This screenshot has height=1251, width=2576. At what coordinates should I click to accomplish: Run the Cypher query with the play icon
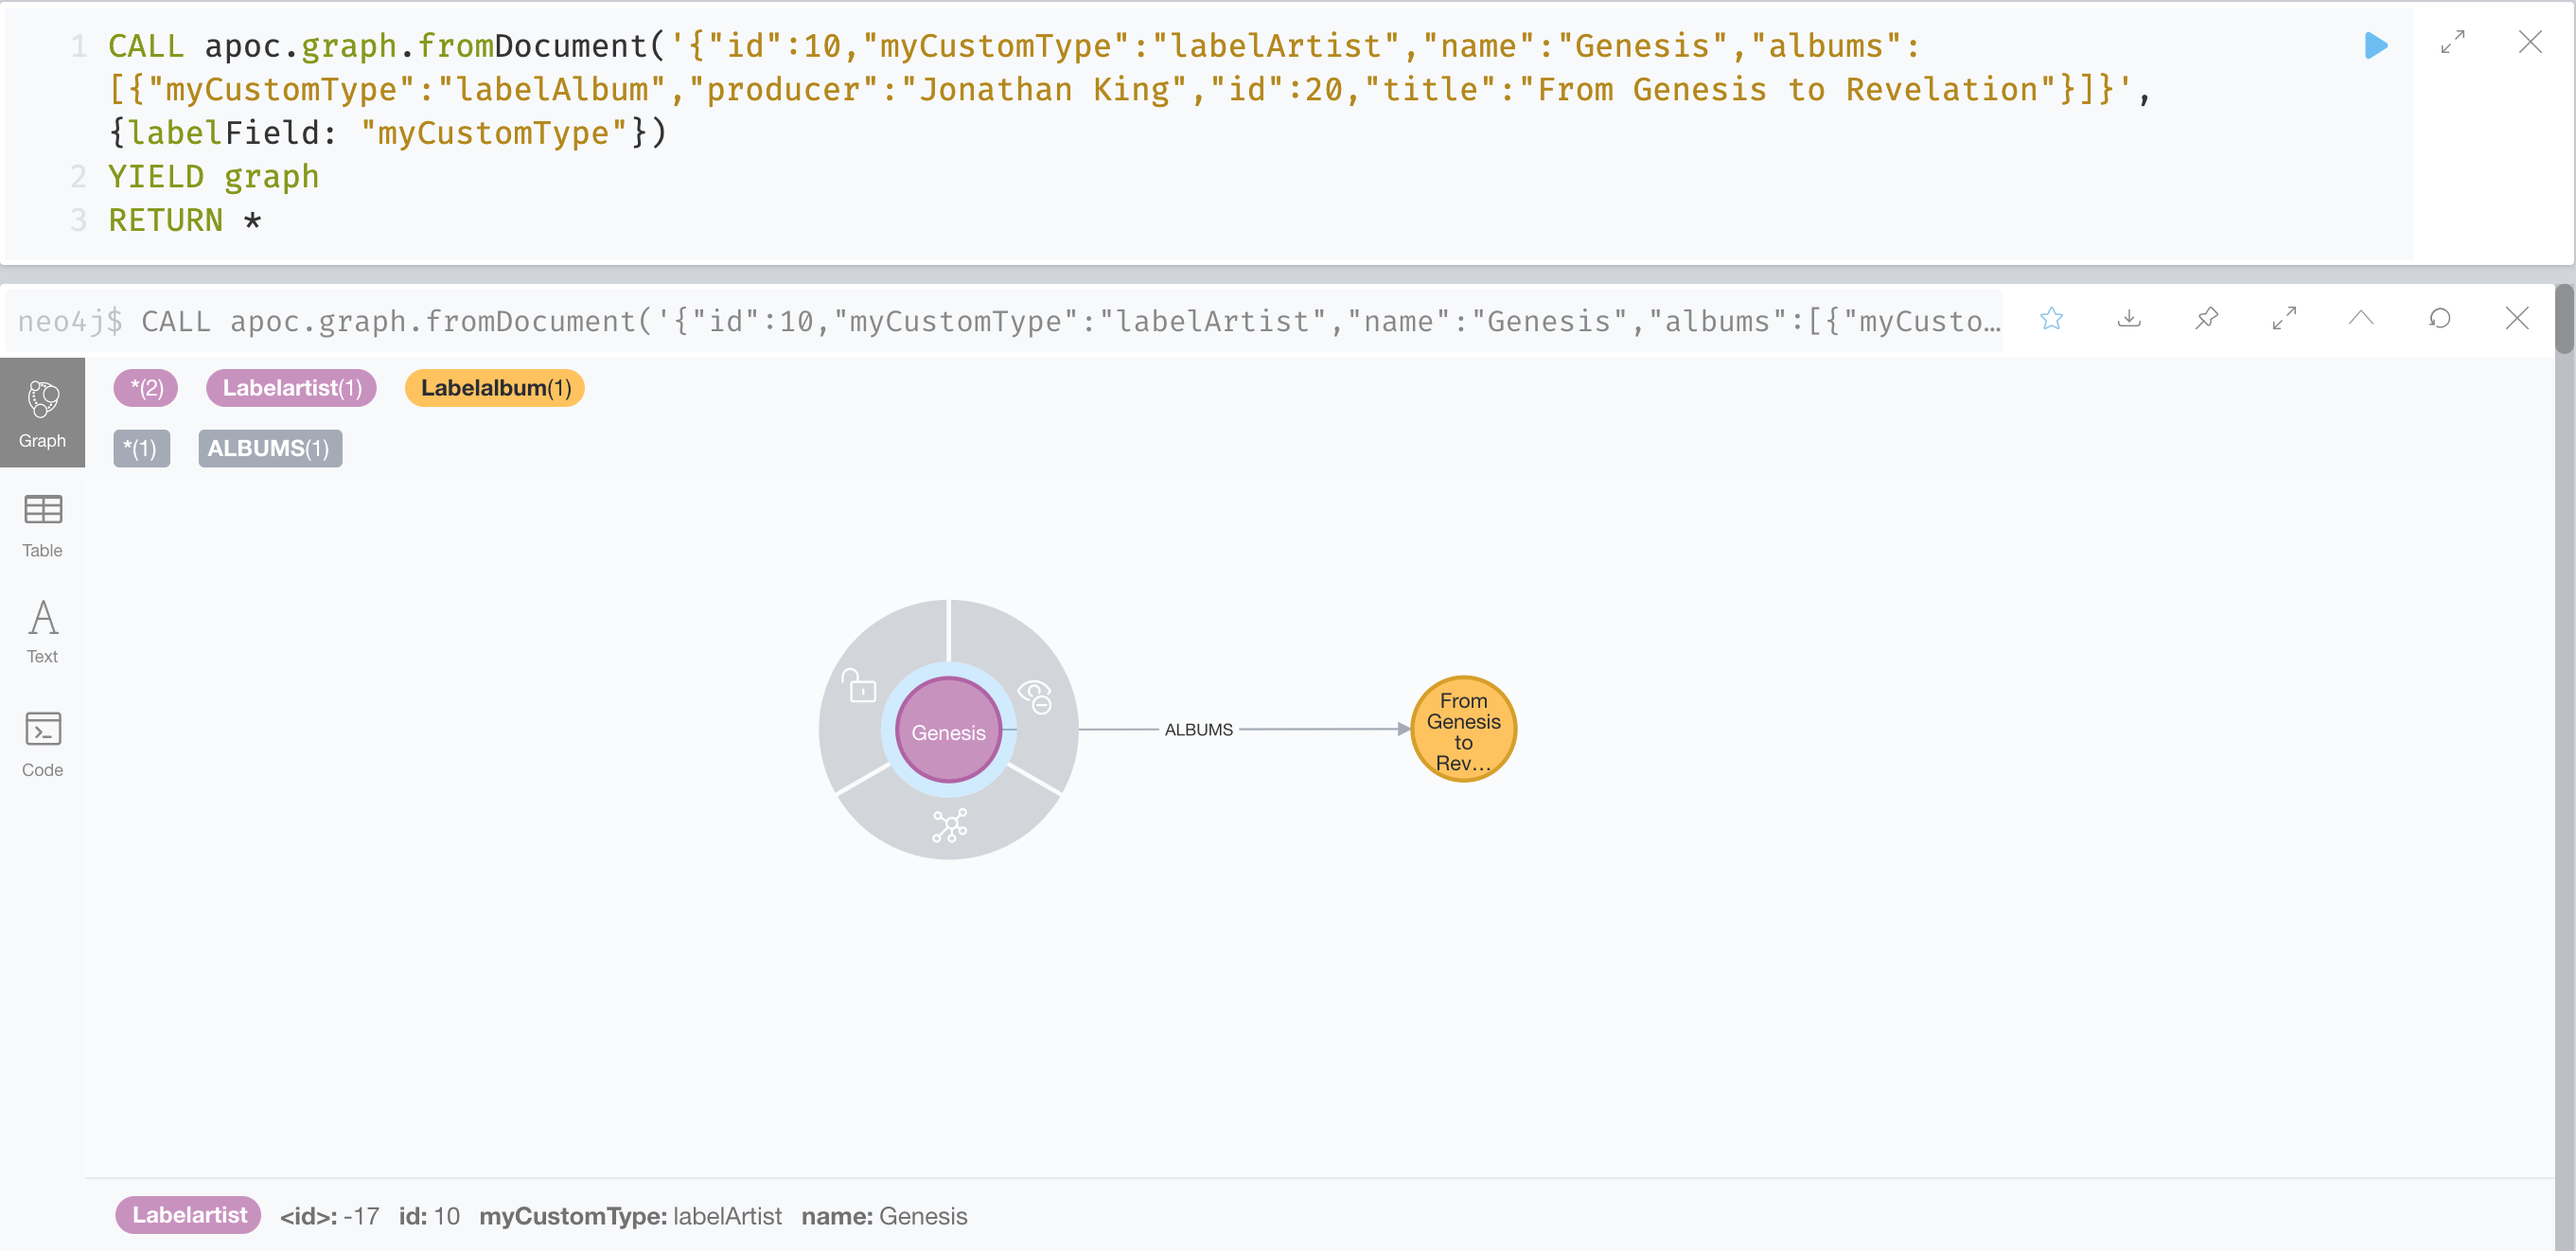[x=2375, y=46]
